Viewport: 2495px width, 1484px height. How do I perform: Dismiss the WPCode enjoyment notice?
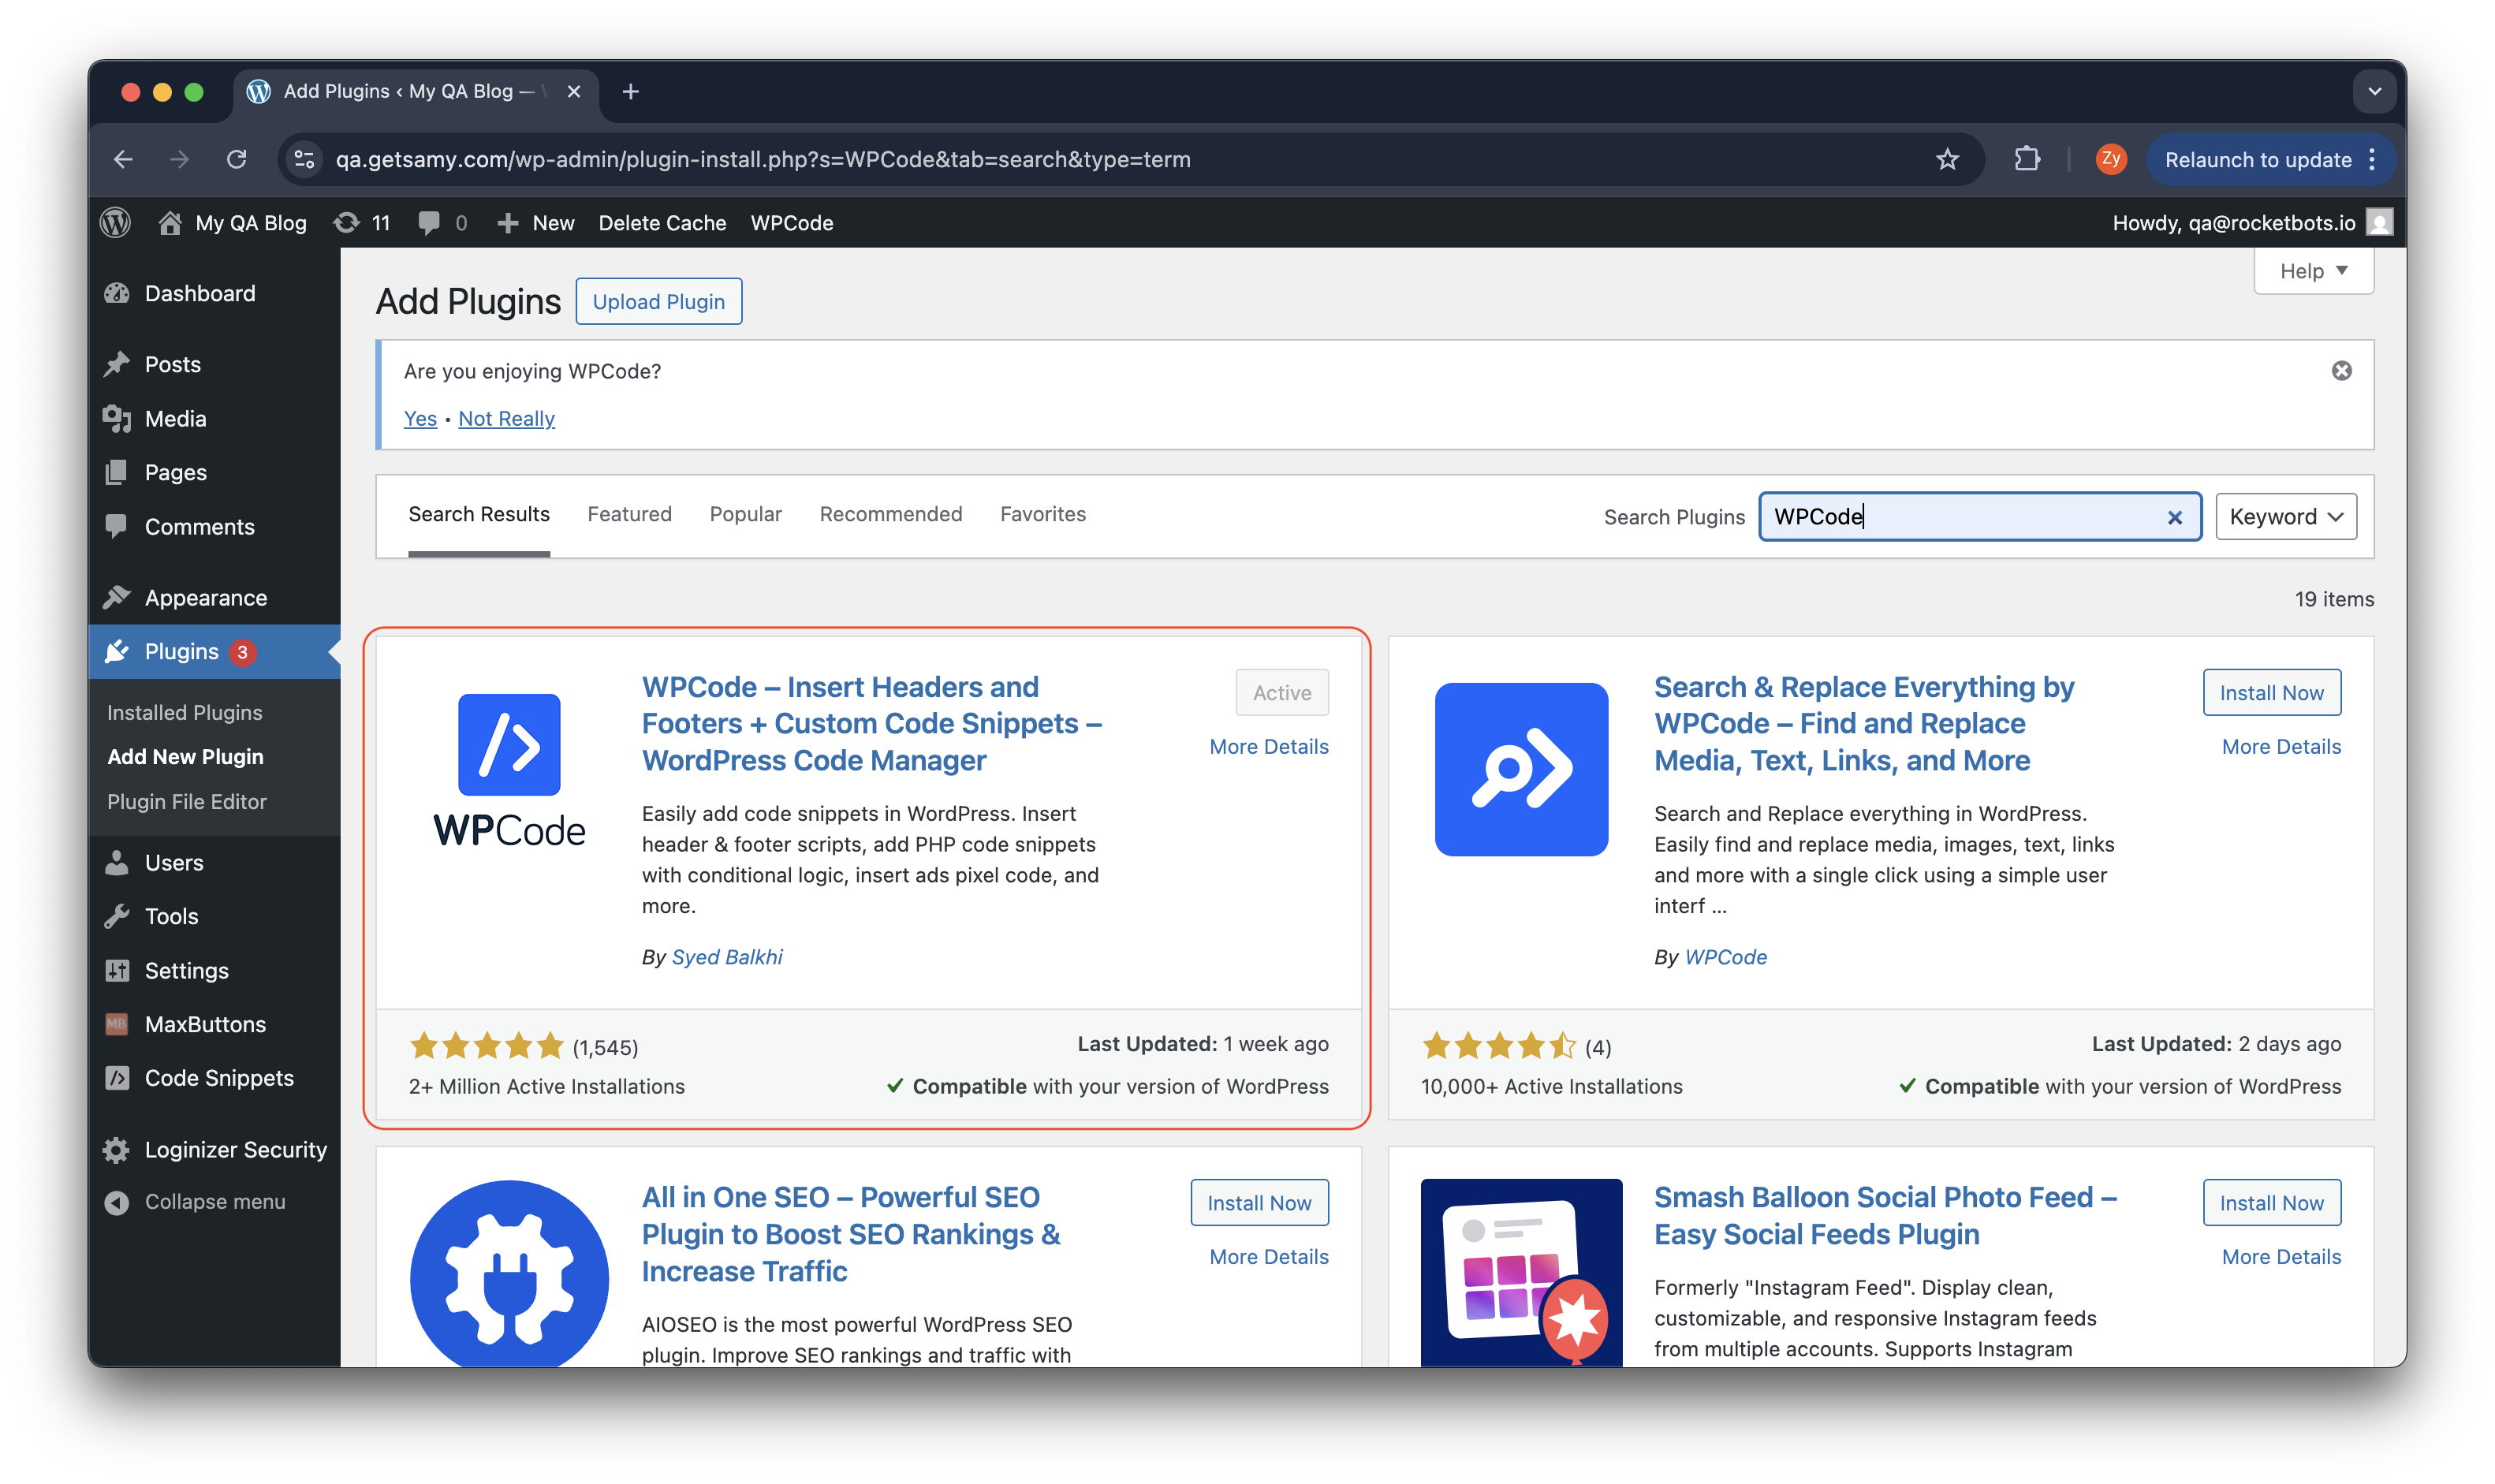coord(2341,371)
